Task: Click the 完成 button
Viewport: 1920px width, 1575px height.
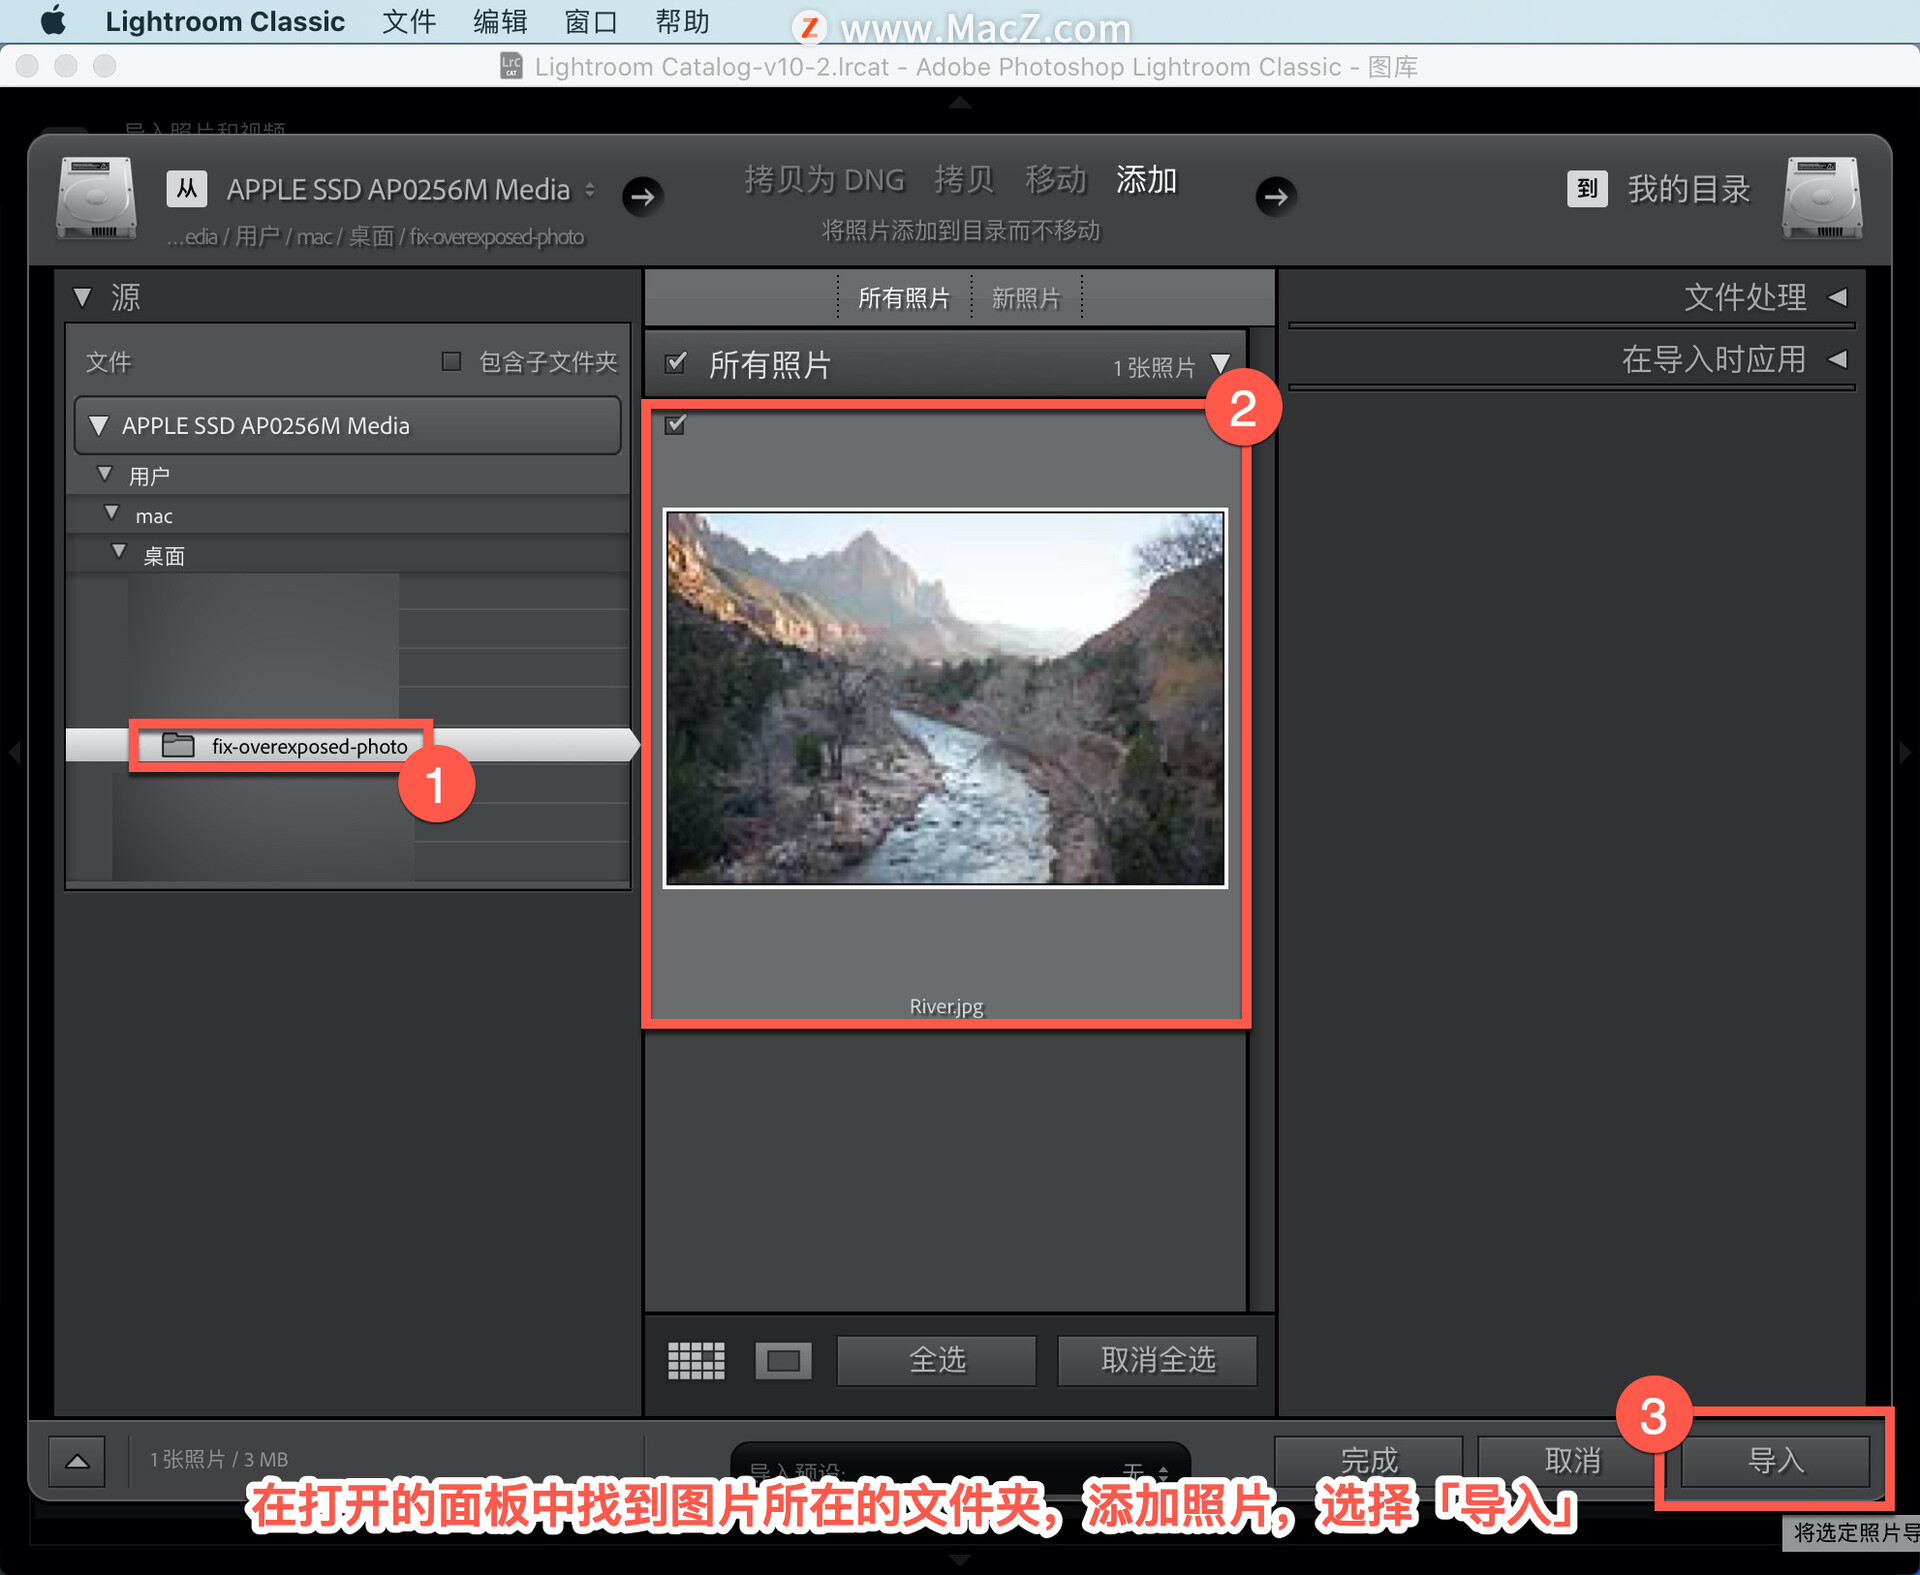Action: point(1369,1461)
